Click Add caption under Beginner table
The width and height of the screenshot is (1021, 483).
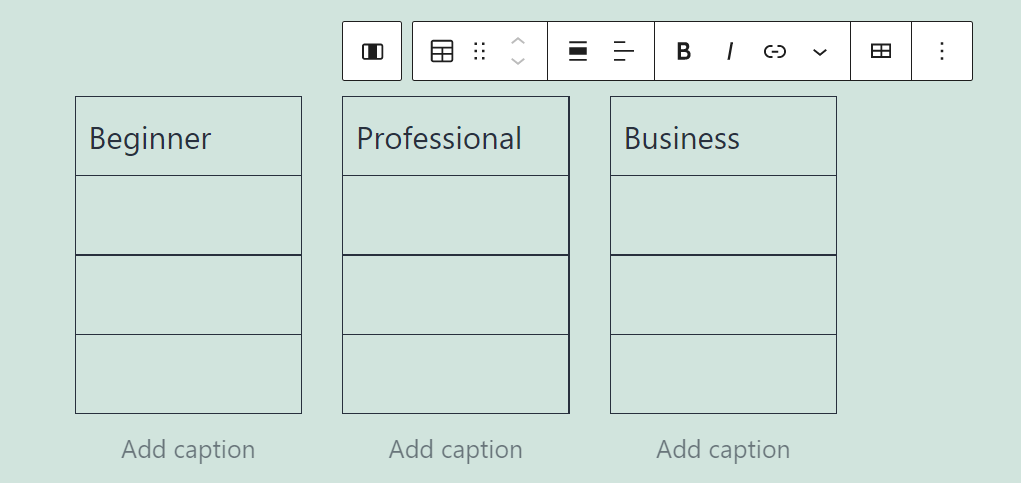[x=188, y=450]
